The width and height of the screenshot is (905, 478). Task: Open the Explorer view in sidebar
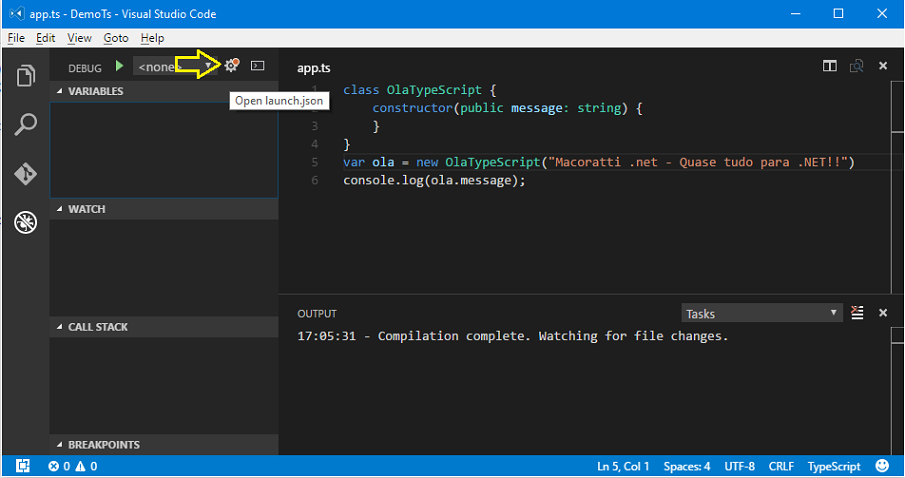tap(25, 76)
